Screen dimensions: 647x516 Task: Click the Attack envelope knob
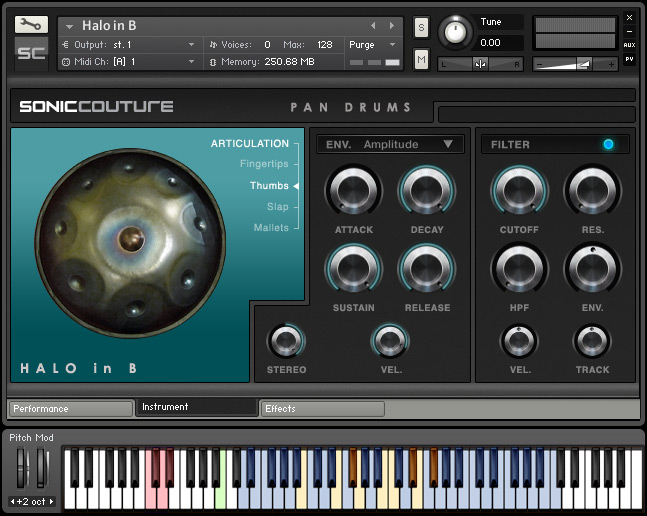[353, 191]
